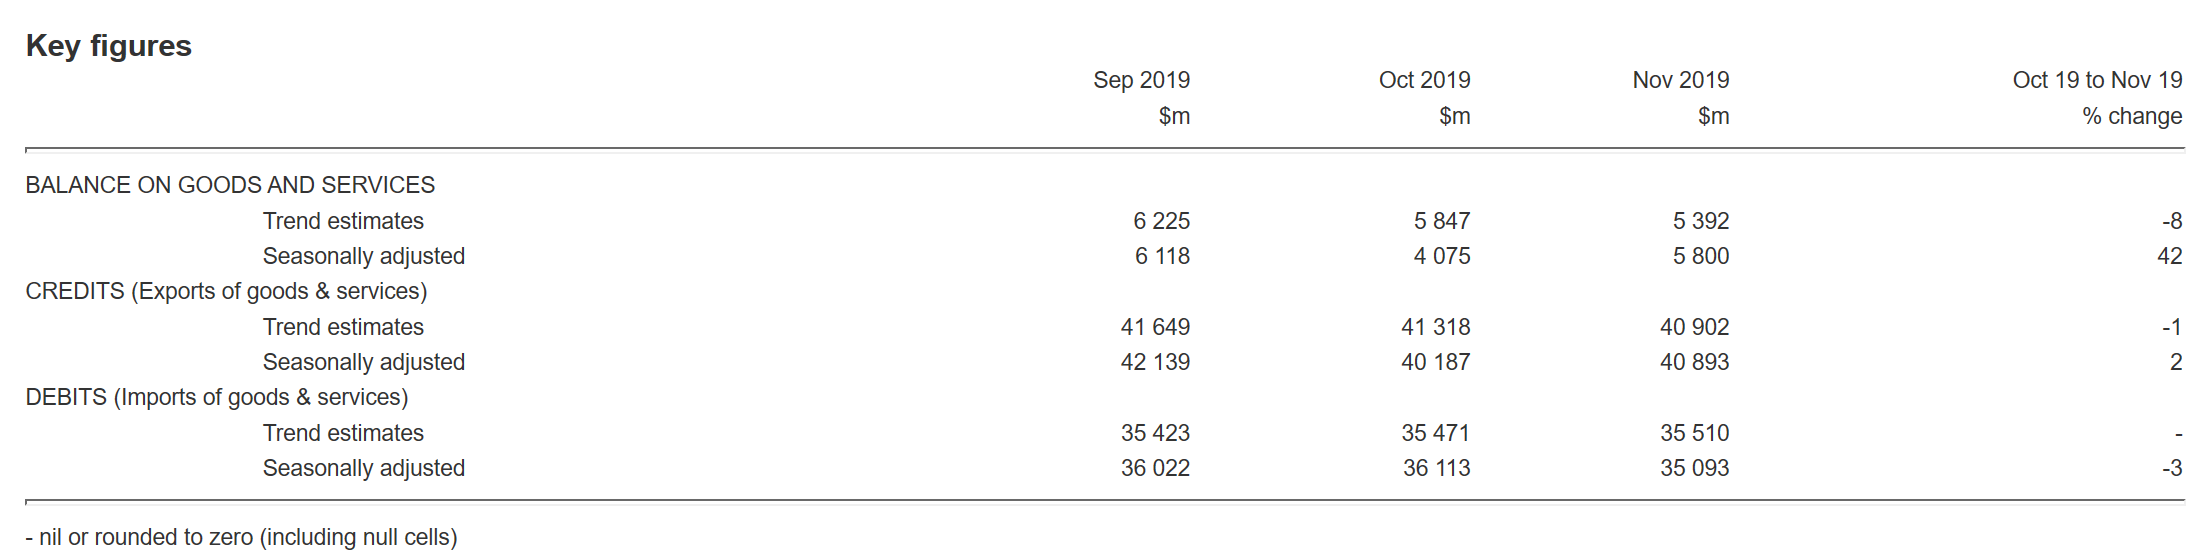The height and width of the screenshot is (560, 2207).
Task: Select the Nov 2019 column header
Action: (x=1680, y=80)
